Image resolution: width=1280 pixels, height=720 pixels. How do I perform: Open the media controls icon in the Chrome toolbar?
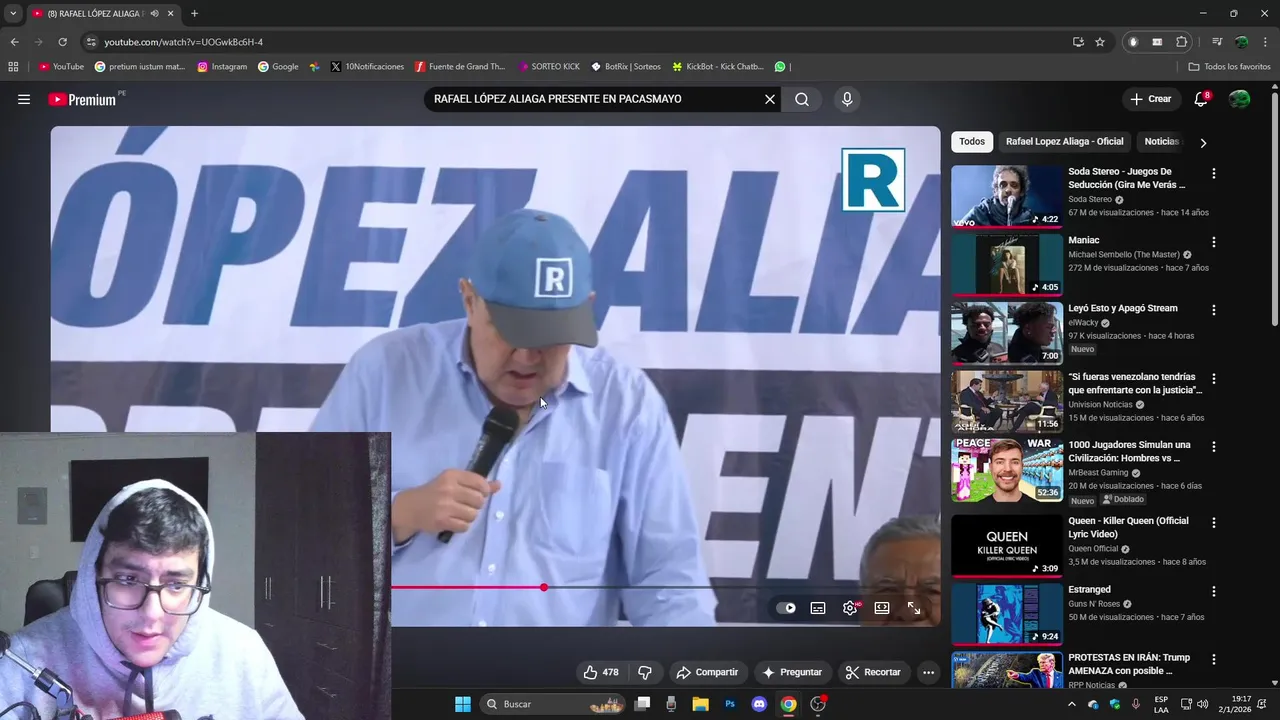coord(1217,42)
